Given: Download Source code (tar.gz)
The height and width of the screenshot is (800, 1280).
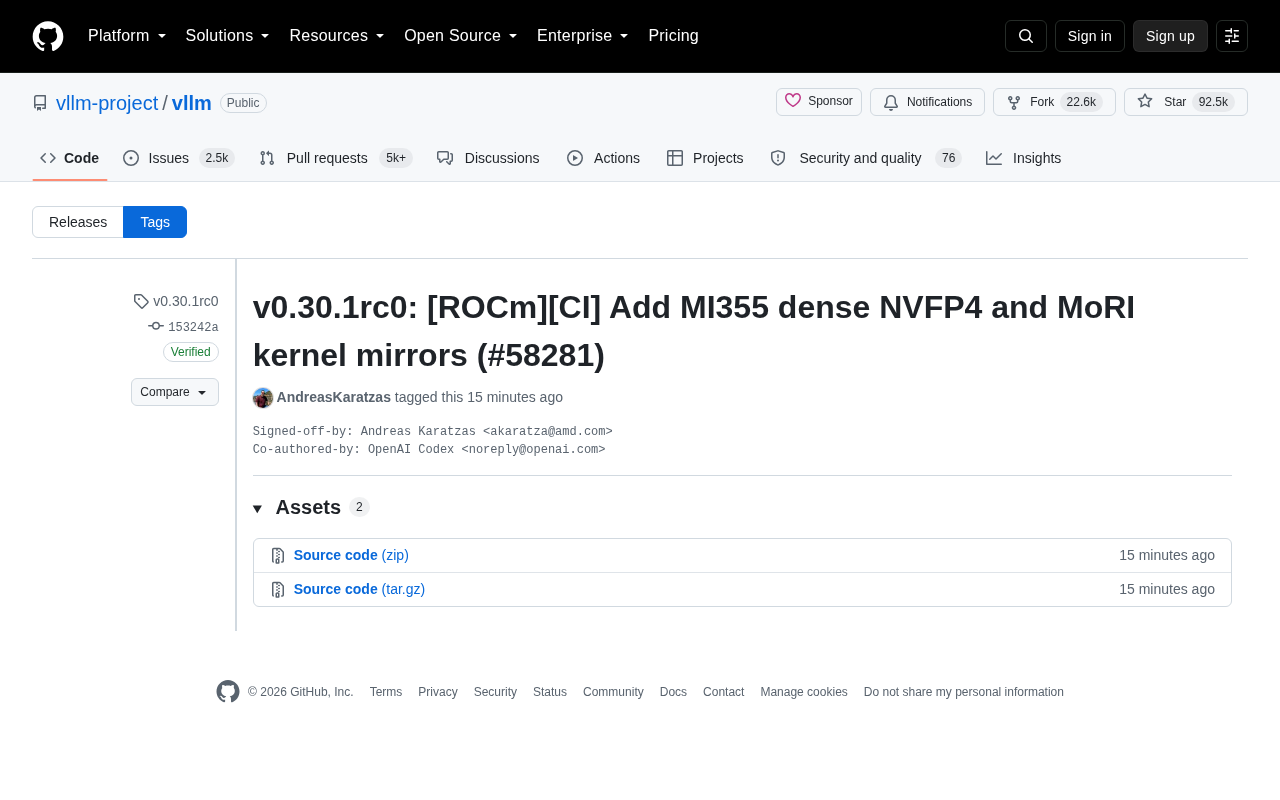Looking at the screenshot, I should (x=359, y=589).
